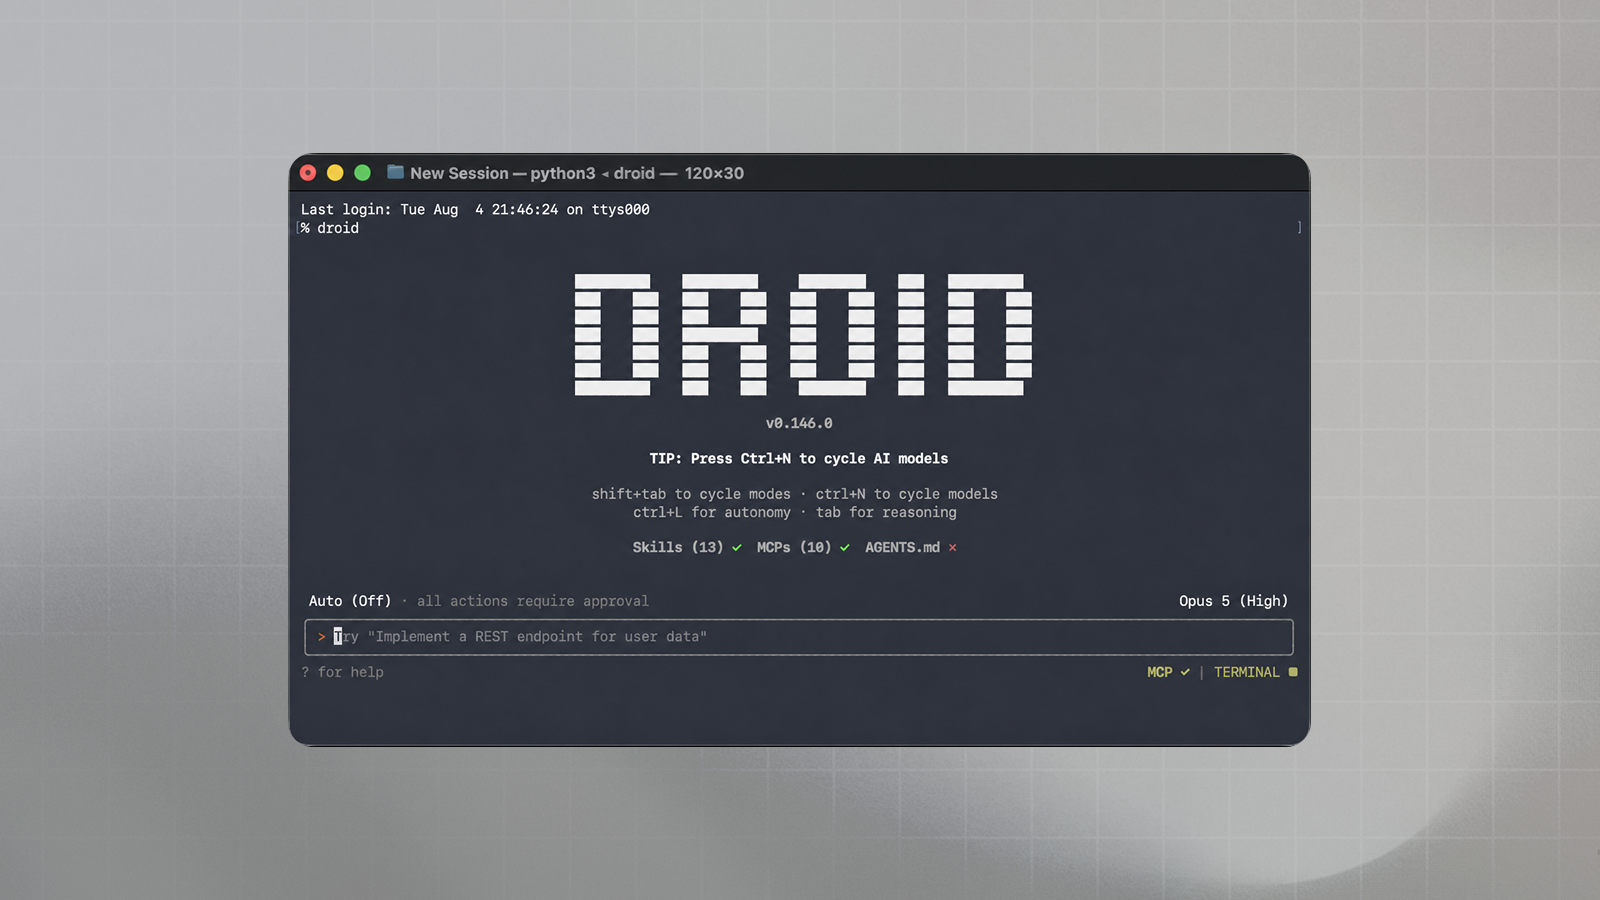Click the yellow minimize window button

click(x=335, y=173)
